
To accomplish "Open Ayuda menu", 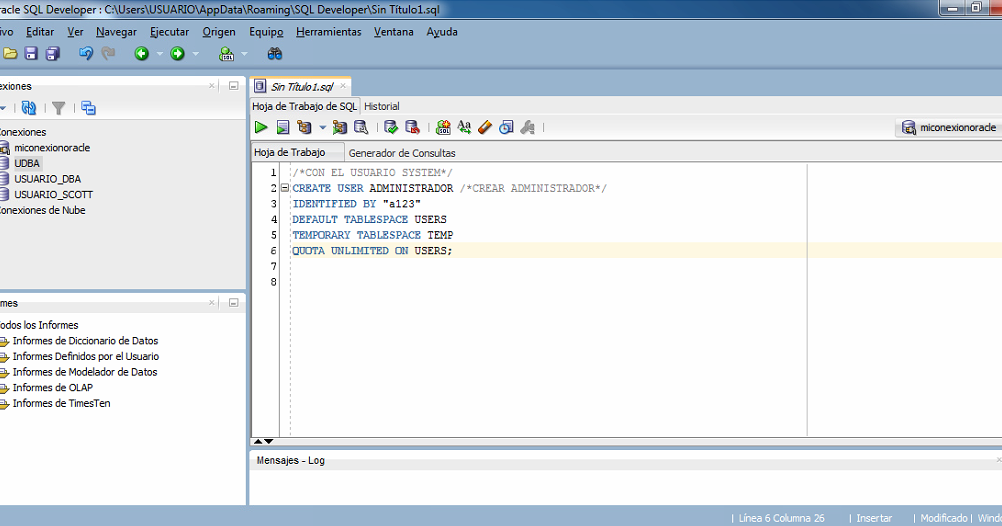I will (x=442, y=31).
